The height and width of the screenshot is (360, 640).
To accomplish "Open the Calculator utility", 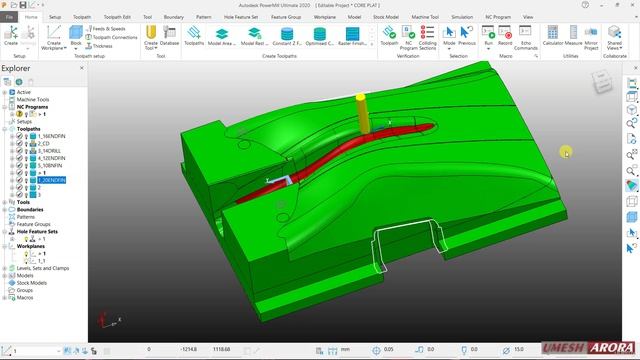I will tap(553, 35).
